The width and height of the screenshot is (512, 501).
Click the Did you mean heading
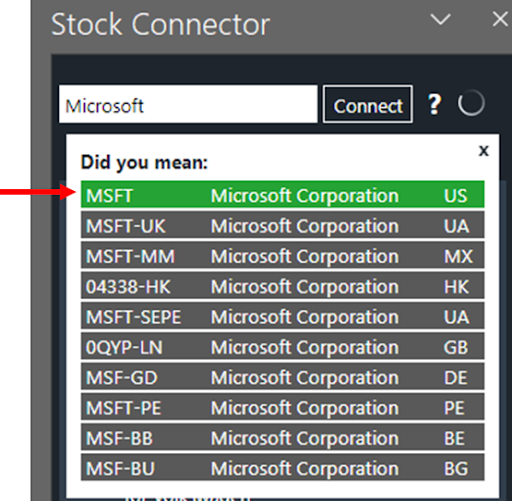coord(144,163)
